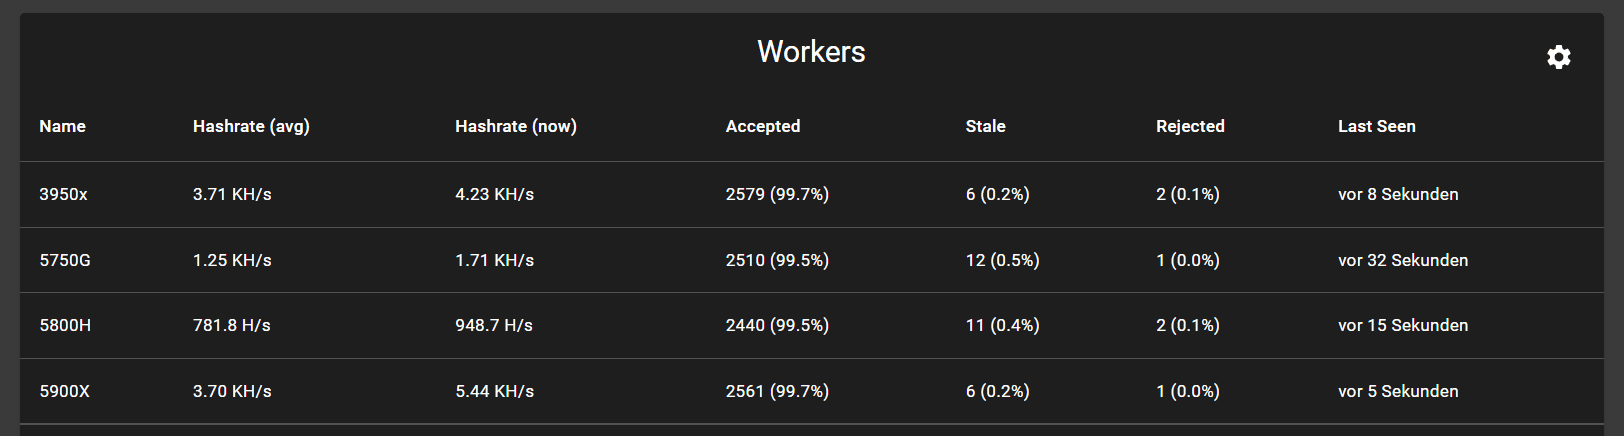
Task: Click accepted shares 2510 (99.5%)
Action: (777, 260)
